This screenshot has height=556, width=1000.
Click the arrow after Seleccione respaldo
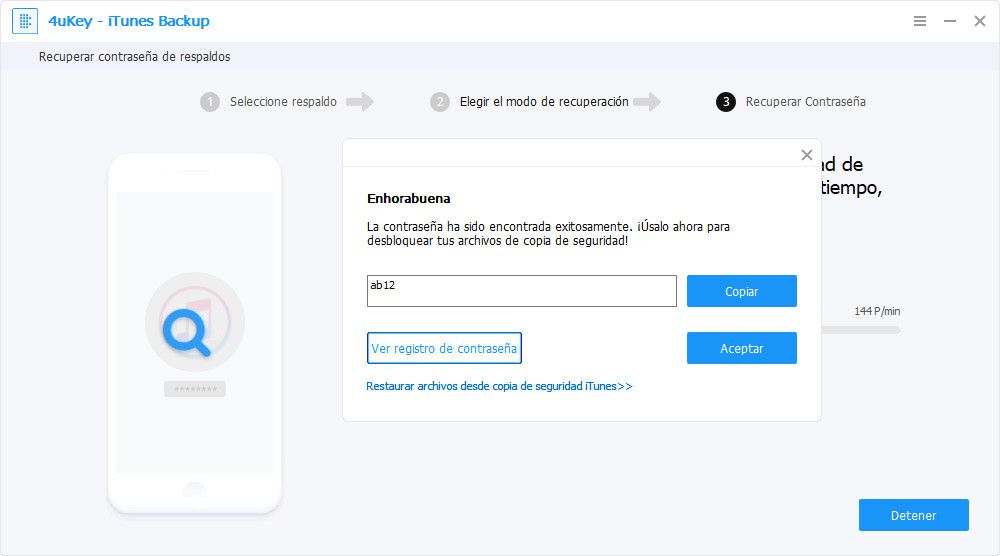click(360, 102)
